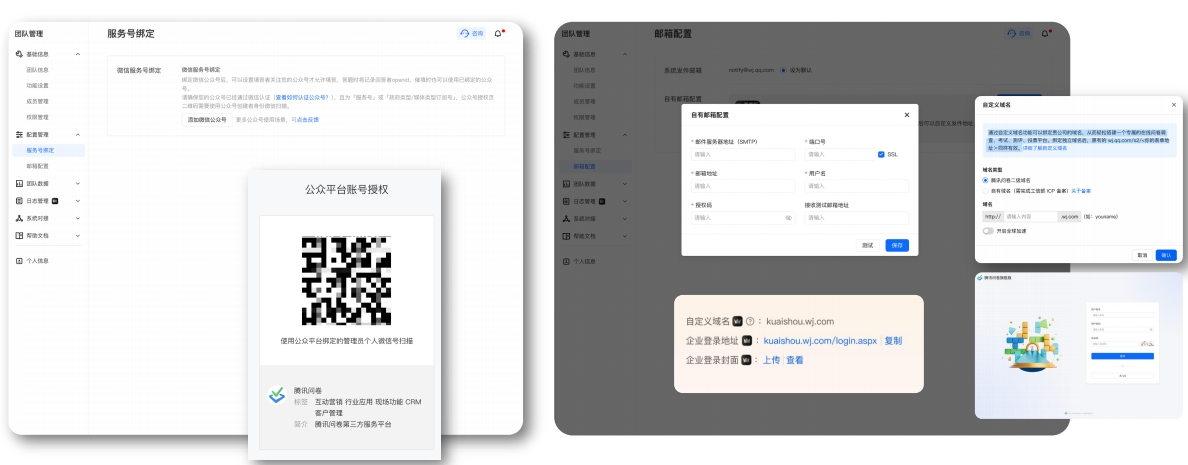The width and height of the screenshot is (1188, 465).
Task: Click 基础信息 icon in 服务号绑定 window sidebar
Action: 19,55
